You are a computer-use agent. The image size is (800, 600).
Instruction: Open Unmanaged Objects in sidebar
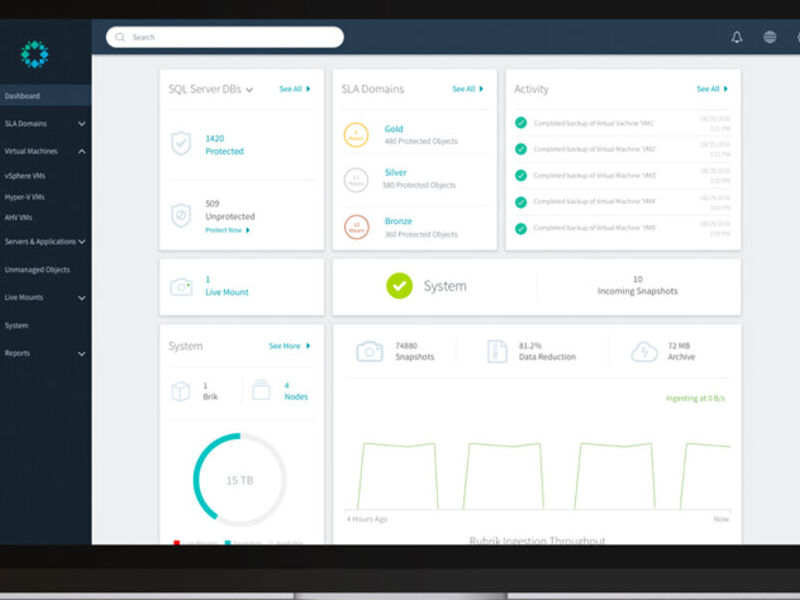click(37, 269)
